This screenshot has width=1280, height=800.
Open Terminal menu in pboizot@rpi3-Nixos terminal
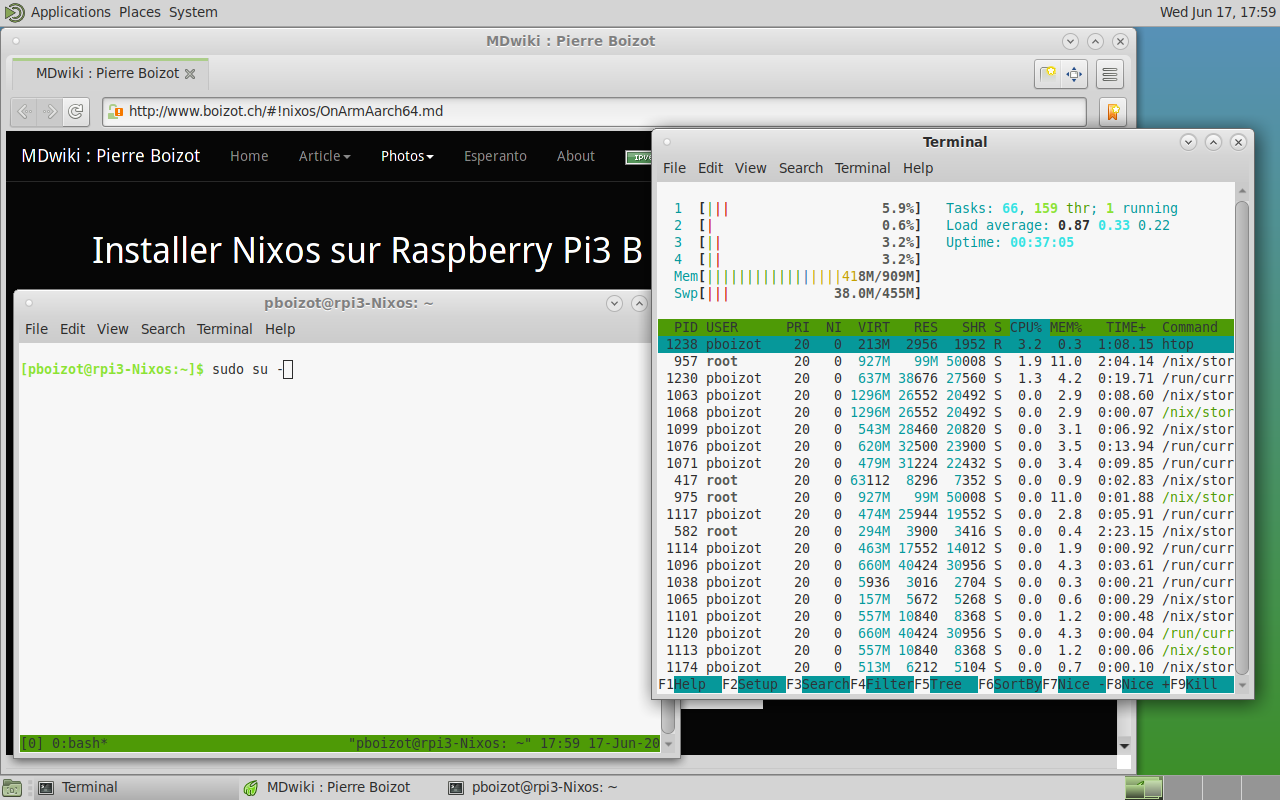pyautogui.click(x=225, y=329)
